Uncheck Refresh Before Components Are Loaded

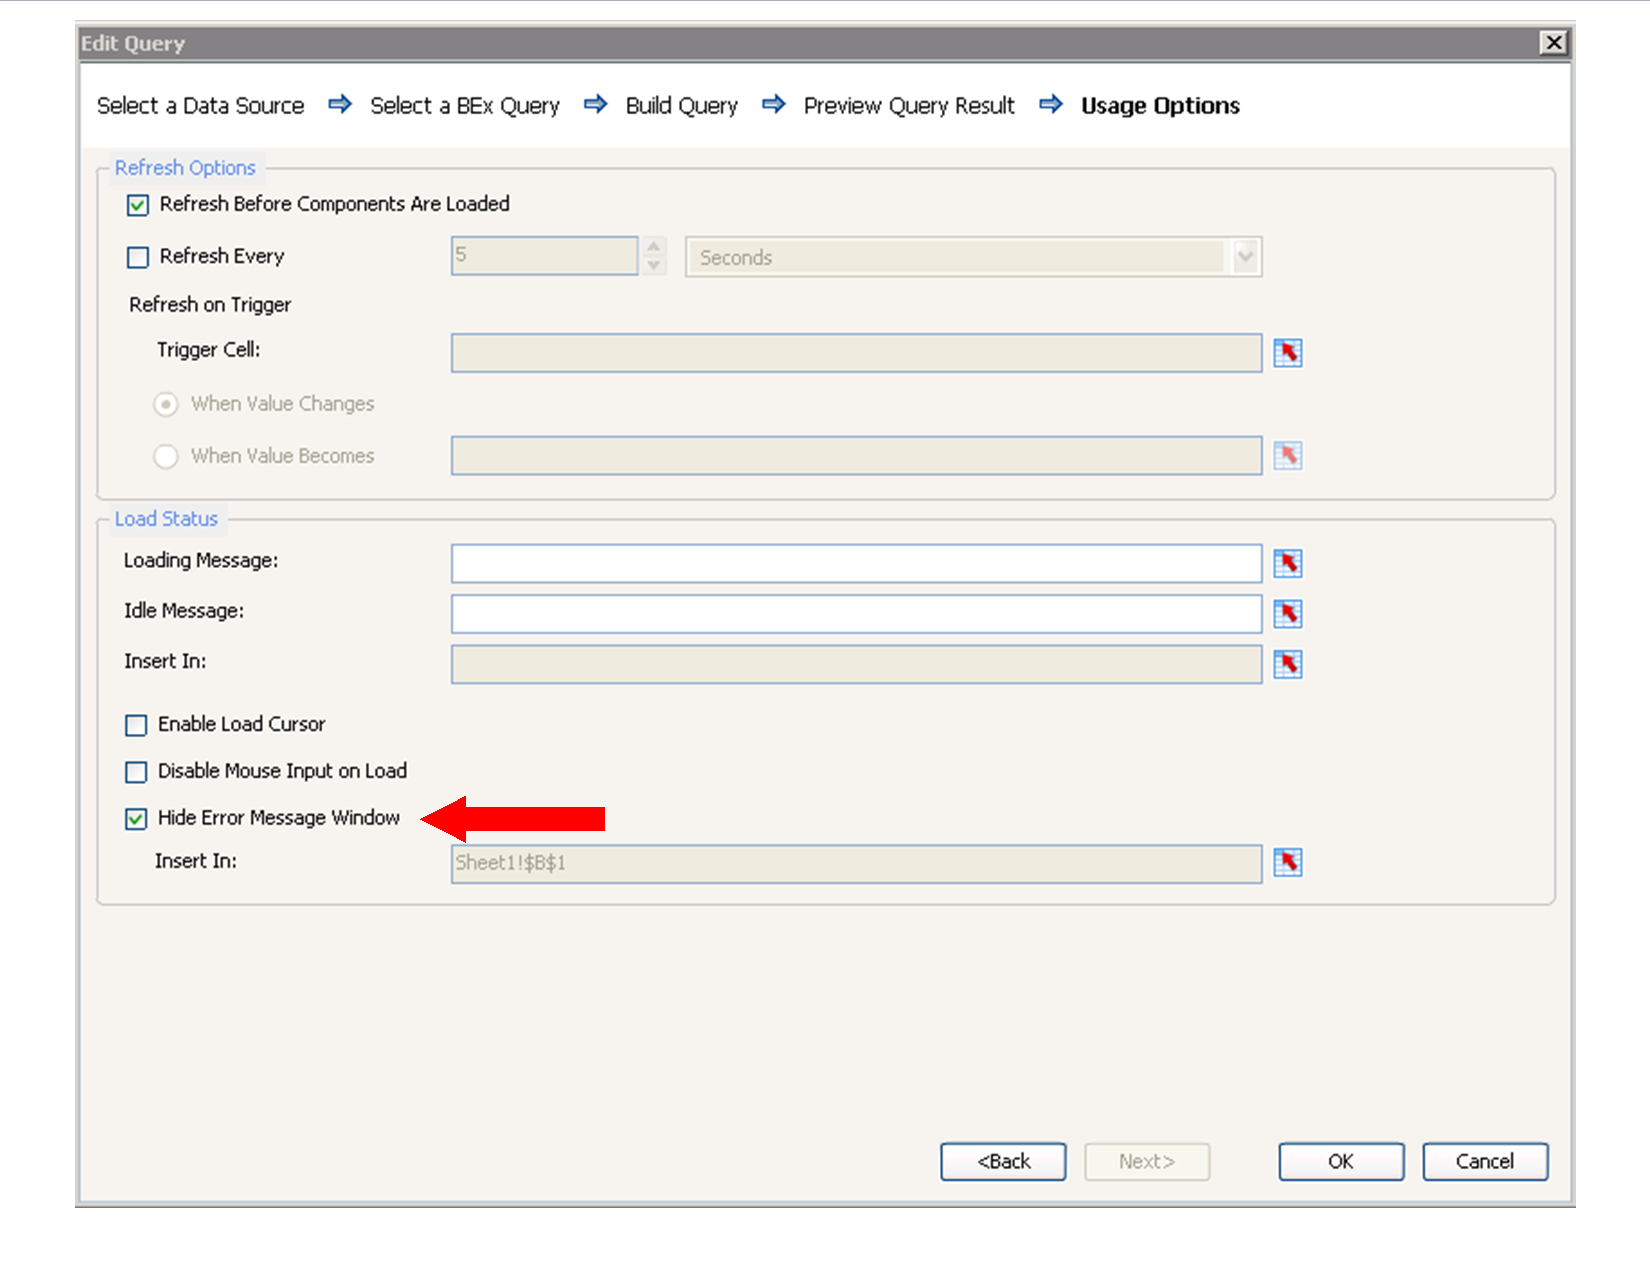138,205
